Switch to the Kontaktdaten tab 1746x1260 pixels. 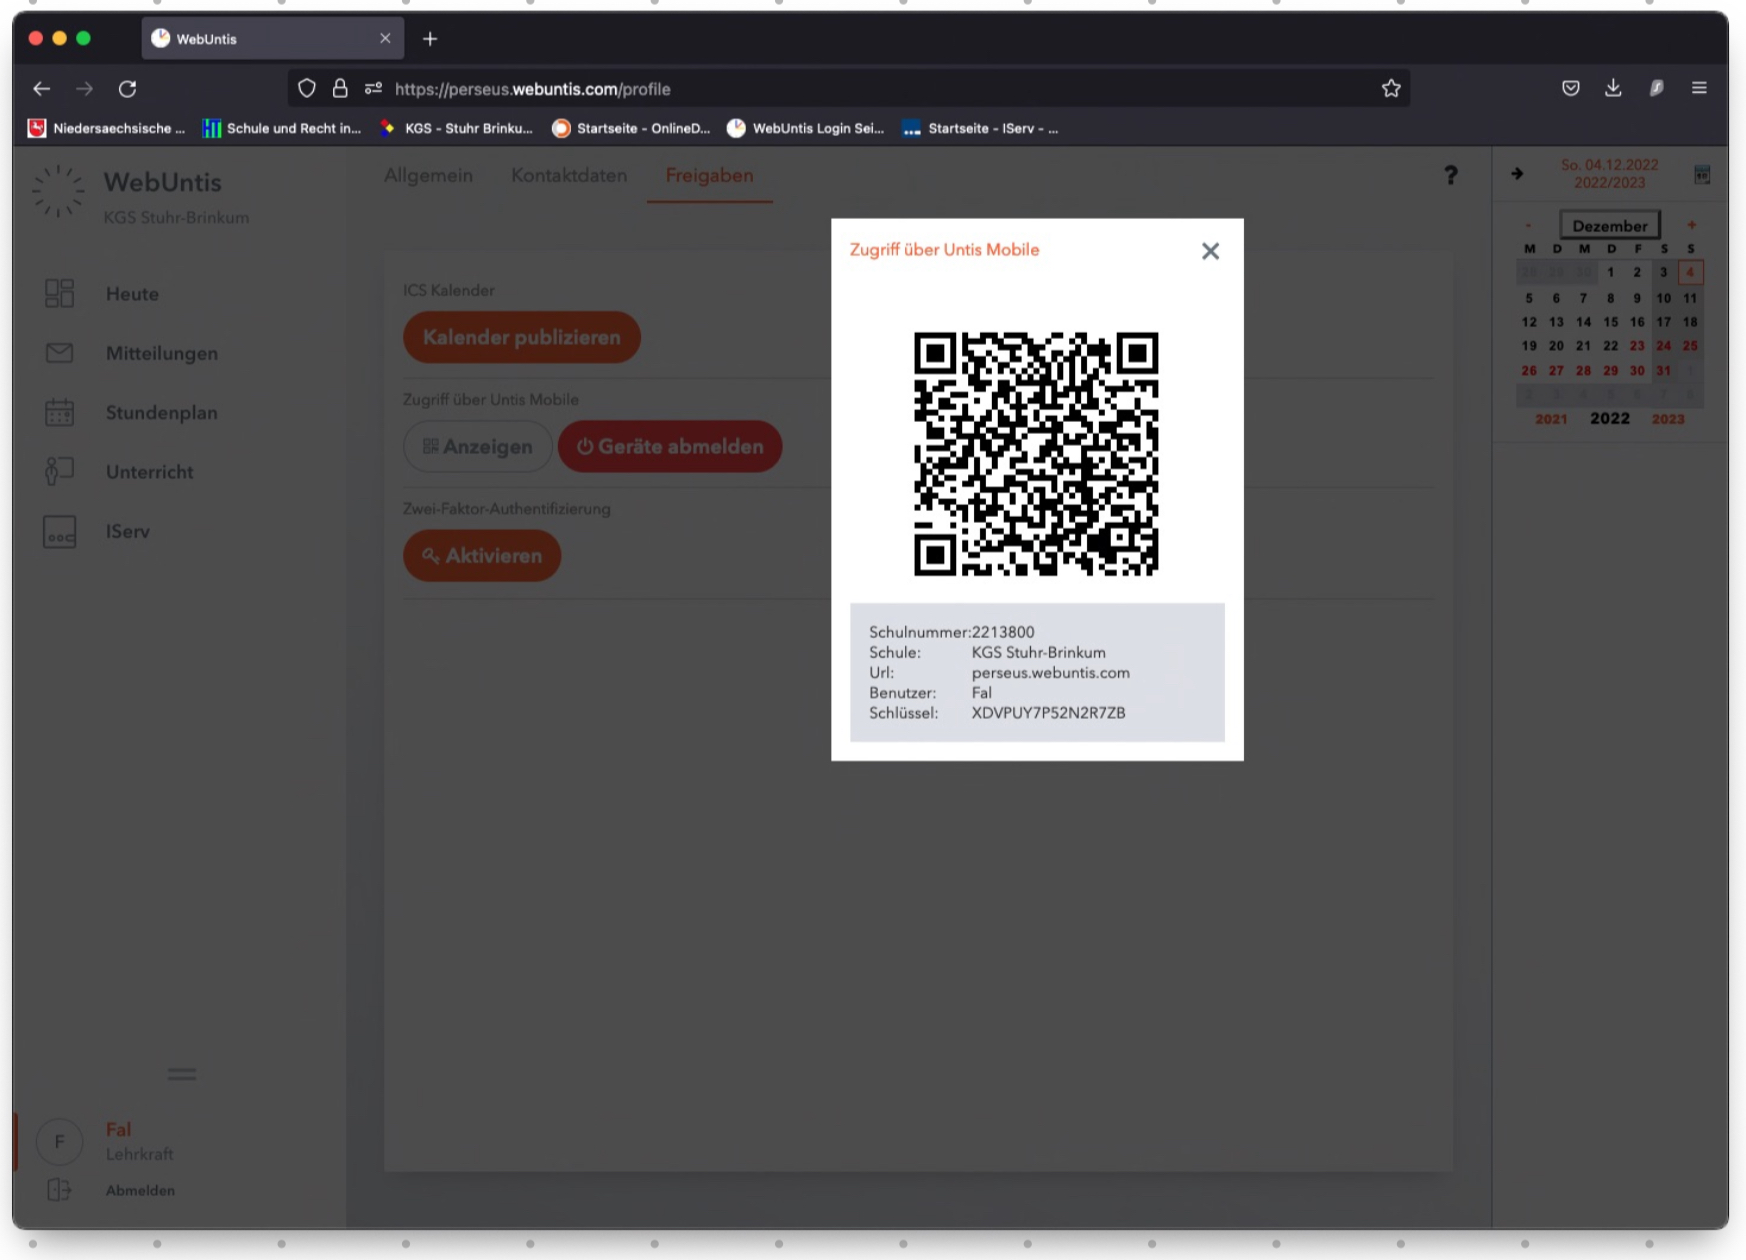click(x=569, y=175)
